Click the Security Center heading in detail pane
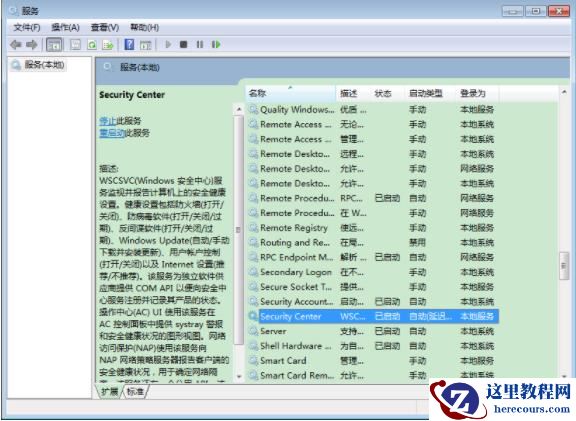 (132, 95)
